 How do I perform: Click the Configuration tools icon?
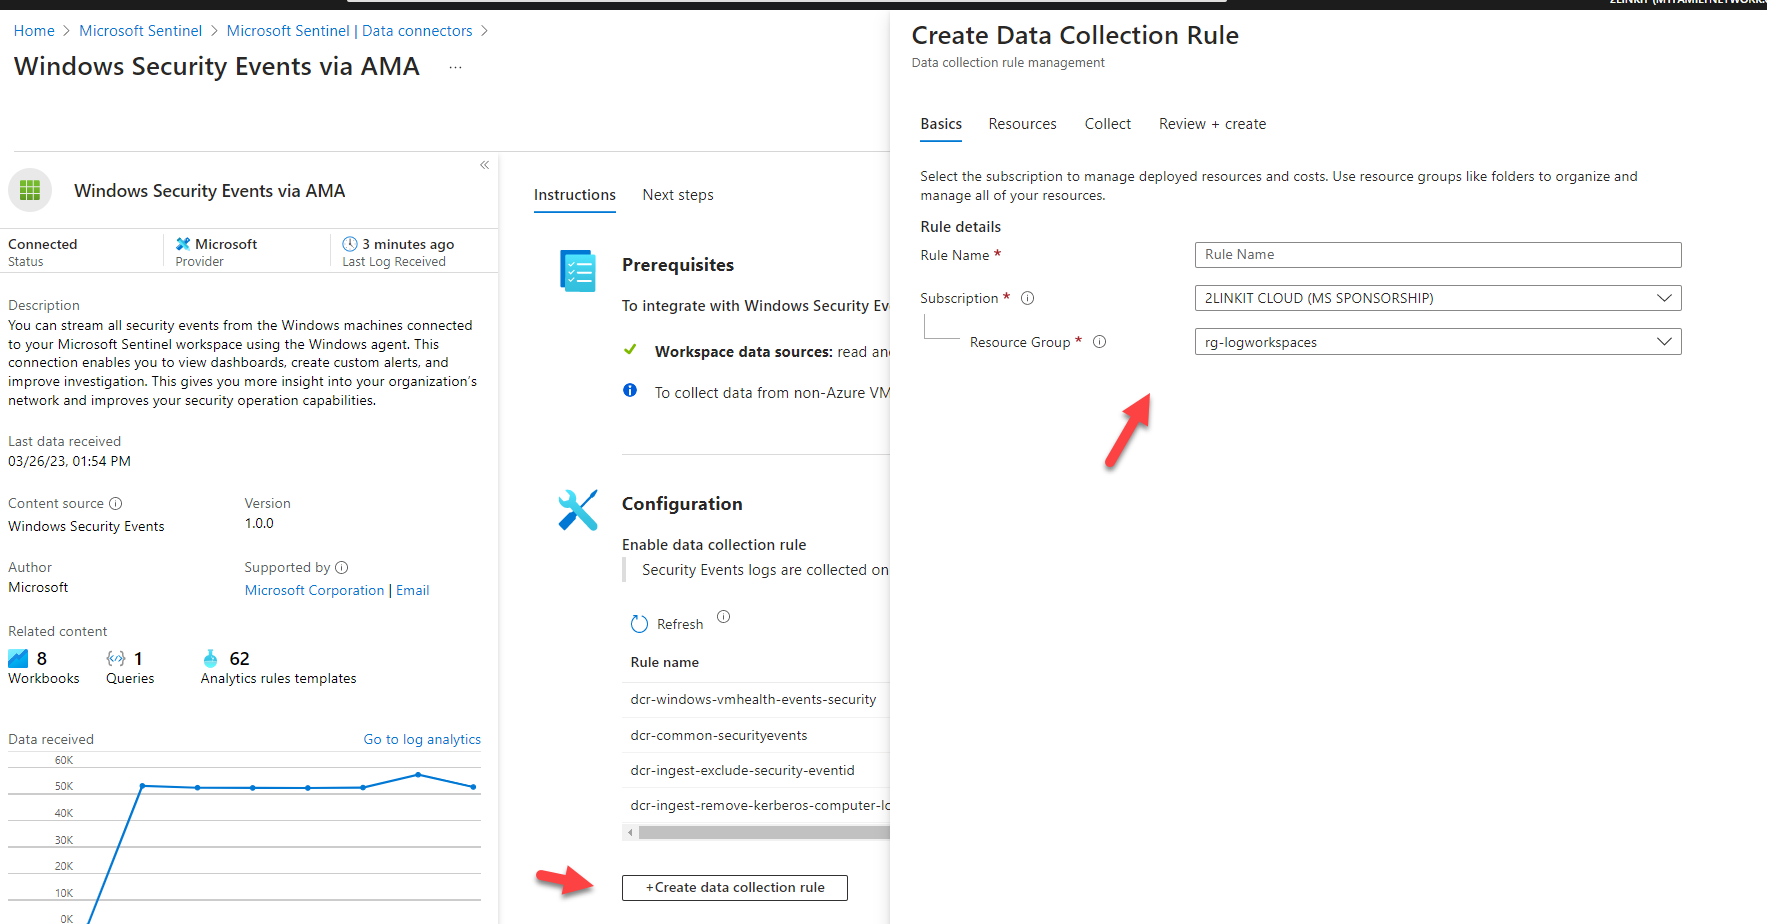(x=577, y=509)
